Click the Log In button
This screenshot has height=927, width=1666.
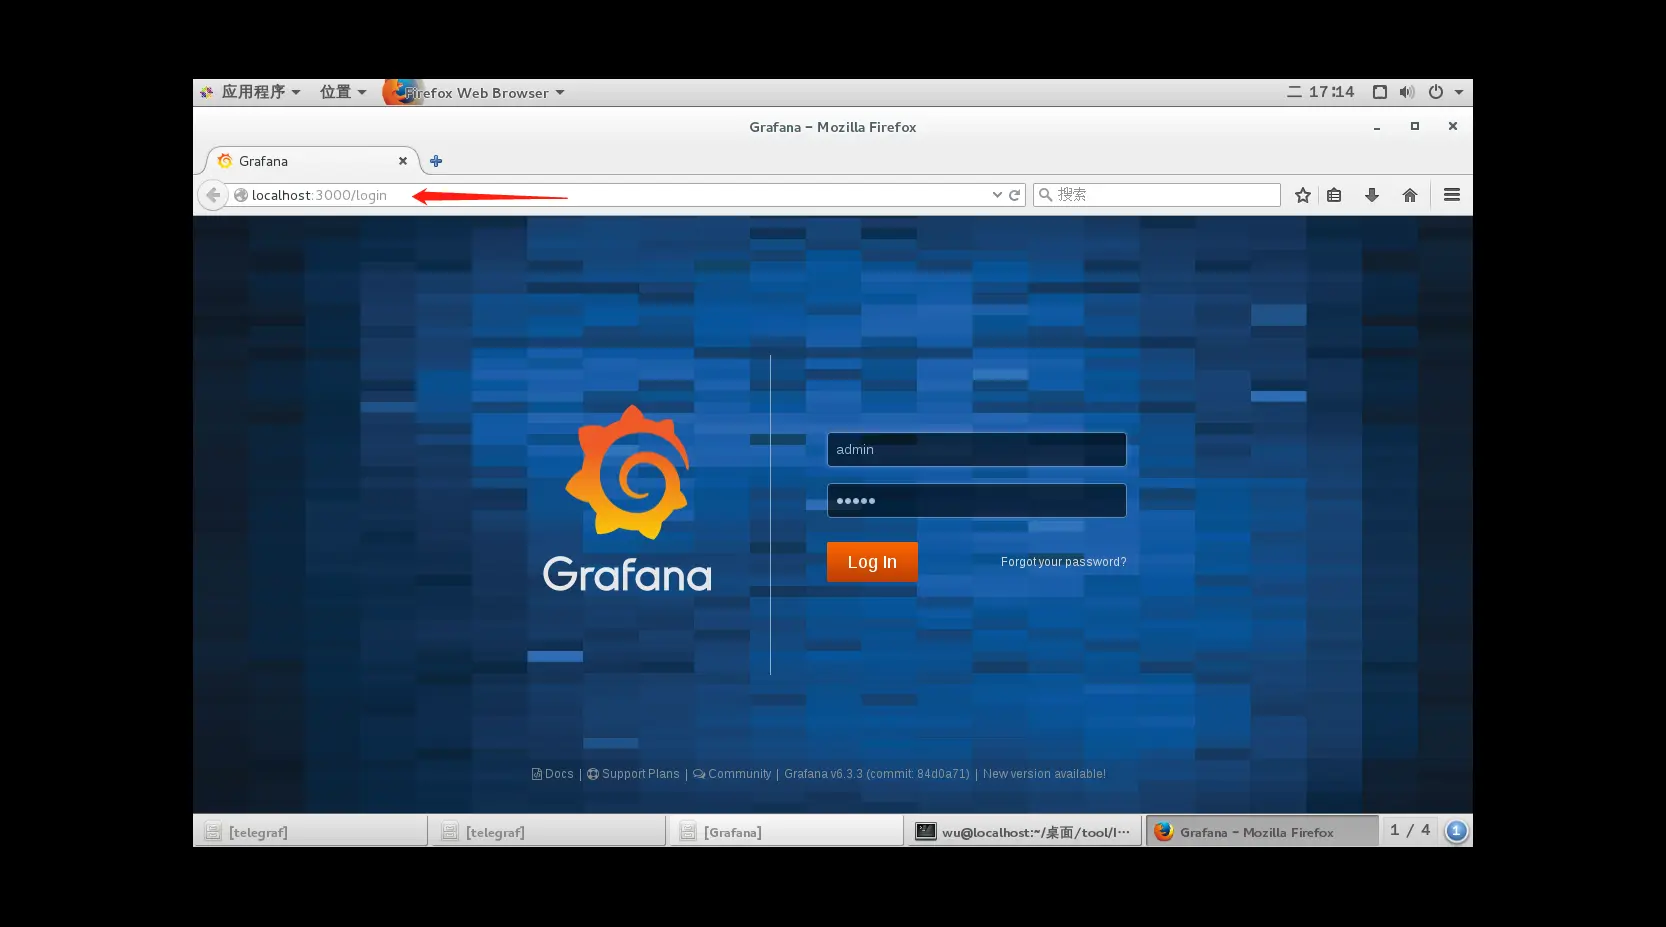coord(872,562)
